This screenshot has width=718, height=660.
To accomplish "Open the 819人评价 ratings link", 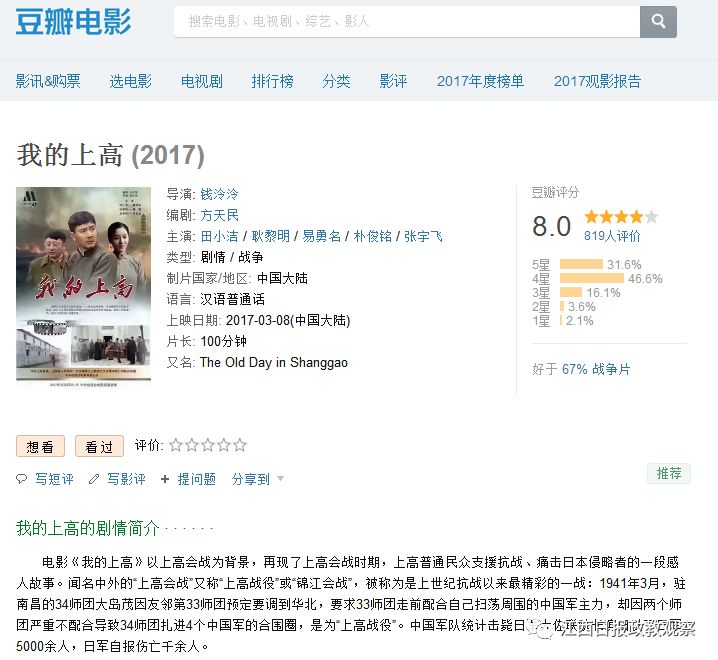I will click(612, 236).
